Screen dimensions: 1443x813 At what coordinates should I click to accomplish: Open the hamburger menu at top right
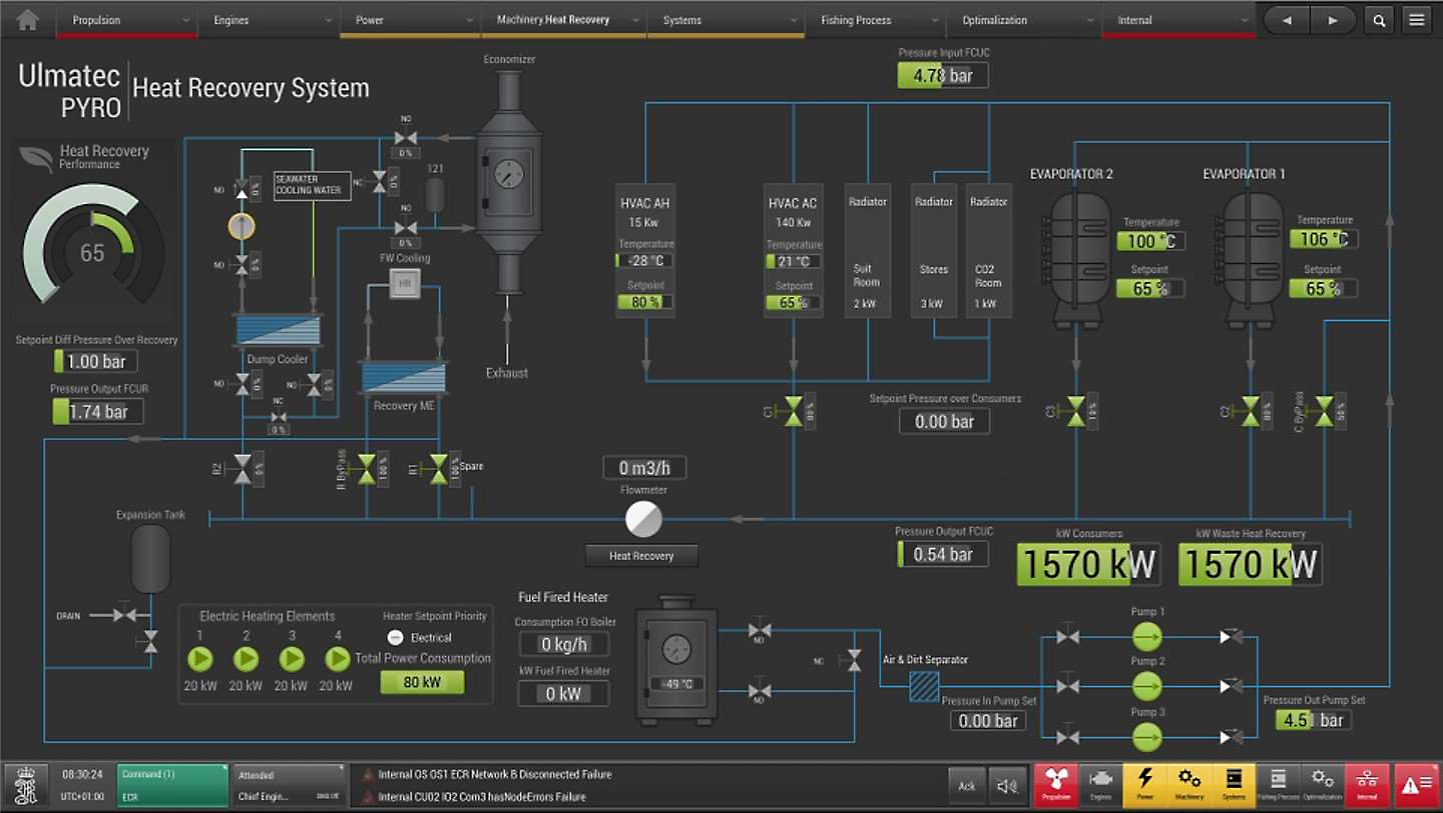(1415, 20)
